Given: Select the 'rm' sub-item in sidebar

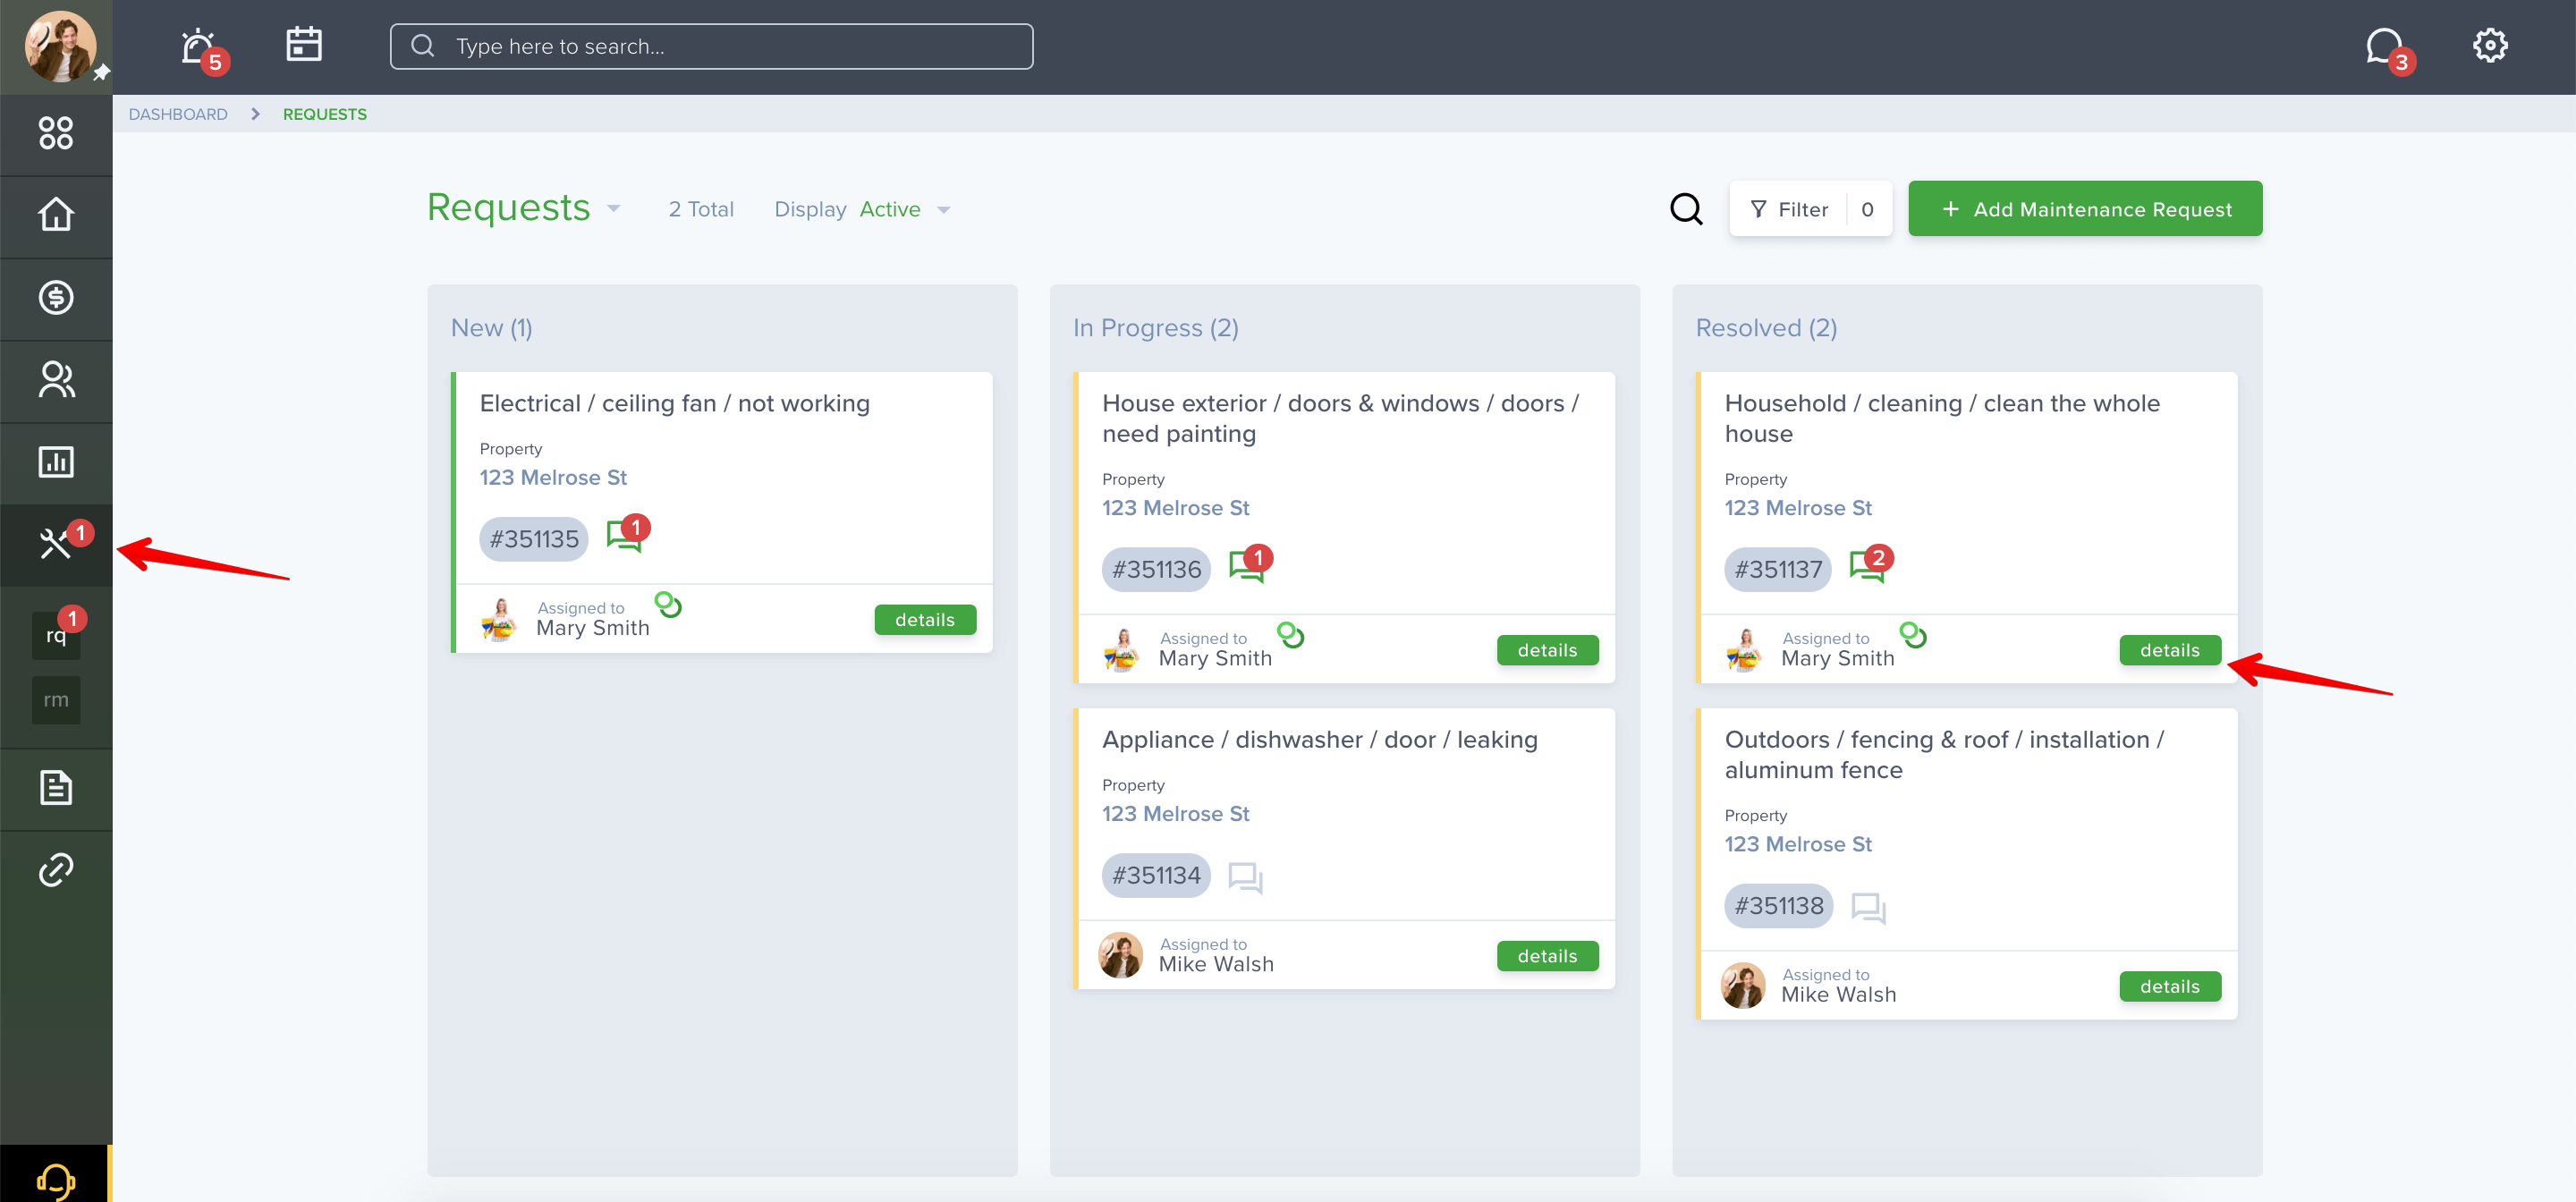Looking at the screenshot, I should [x=56, y=700].
